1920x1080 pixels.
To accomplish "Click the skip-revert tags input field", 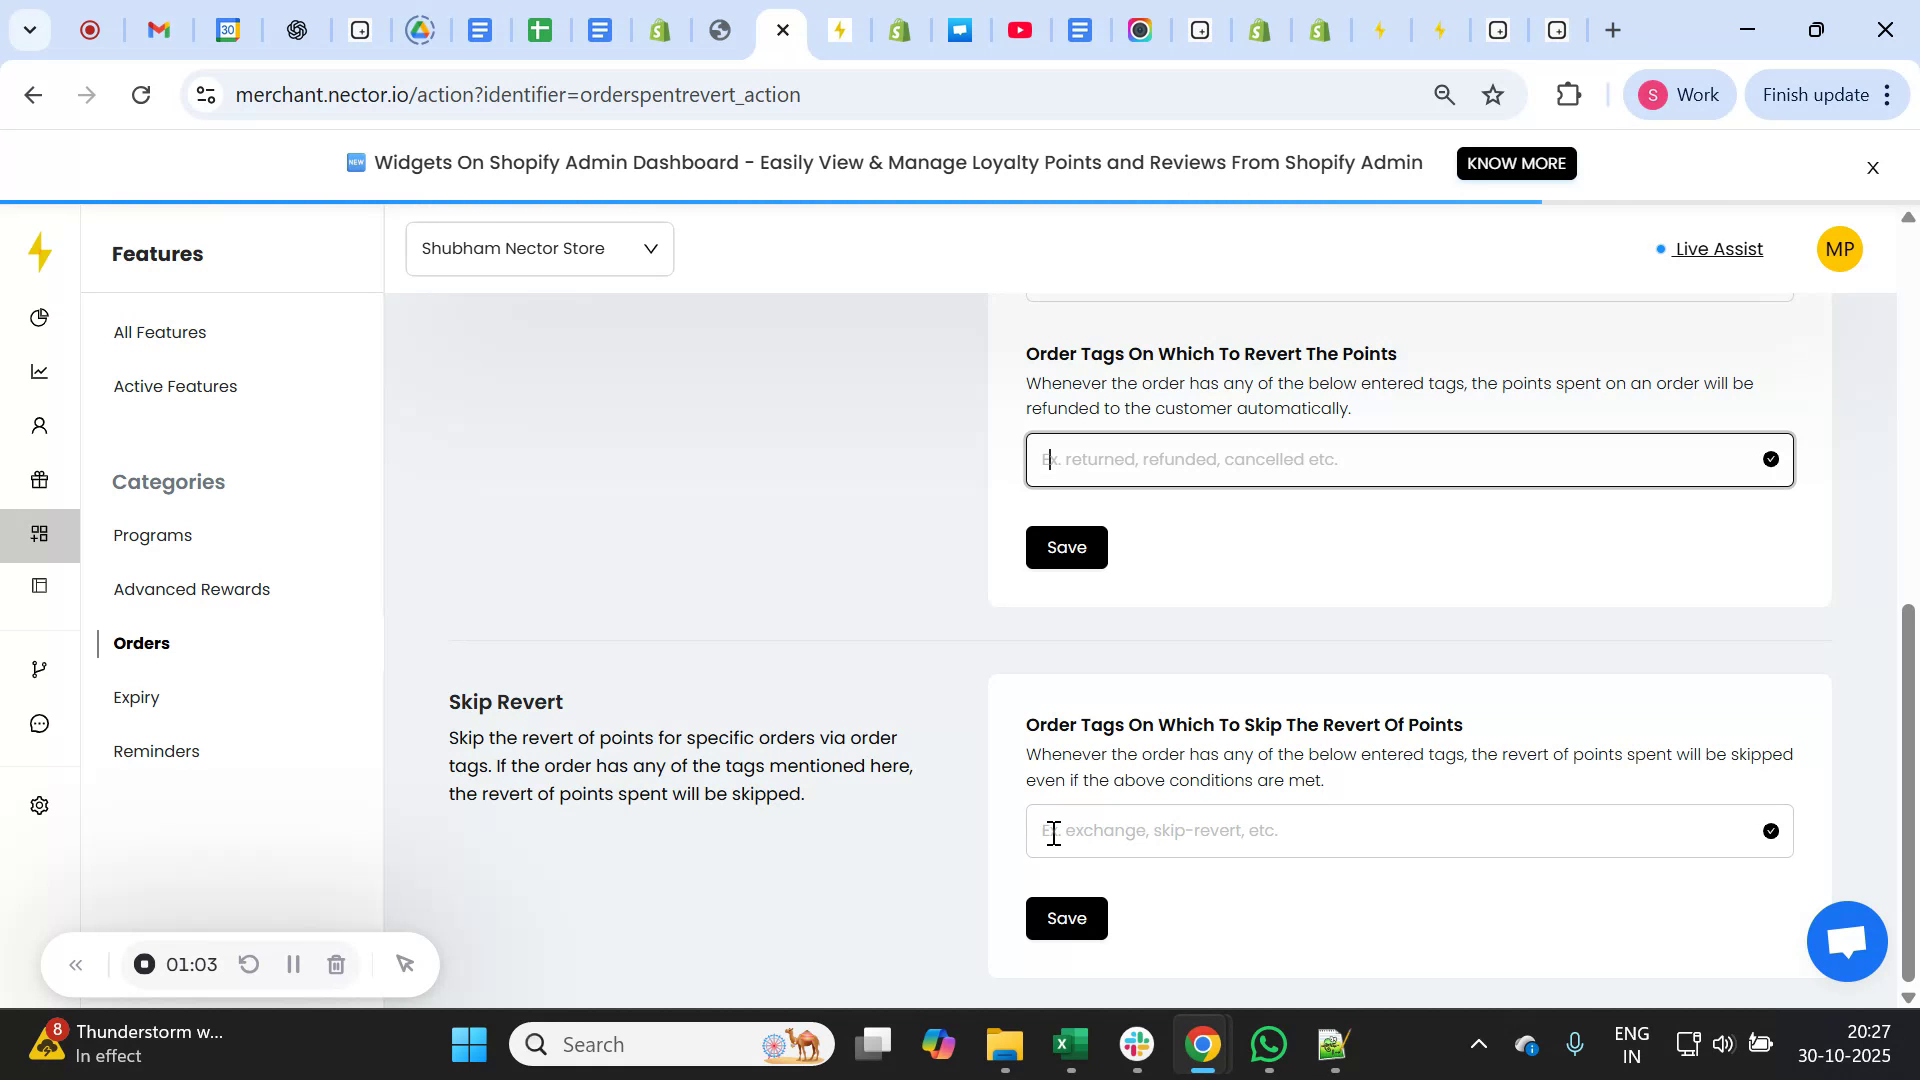I will point(1300,830).
